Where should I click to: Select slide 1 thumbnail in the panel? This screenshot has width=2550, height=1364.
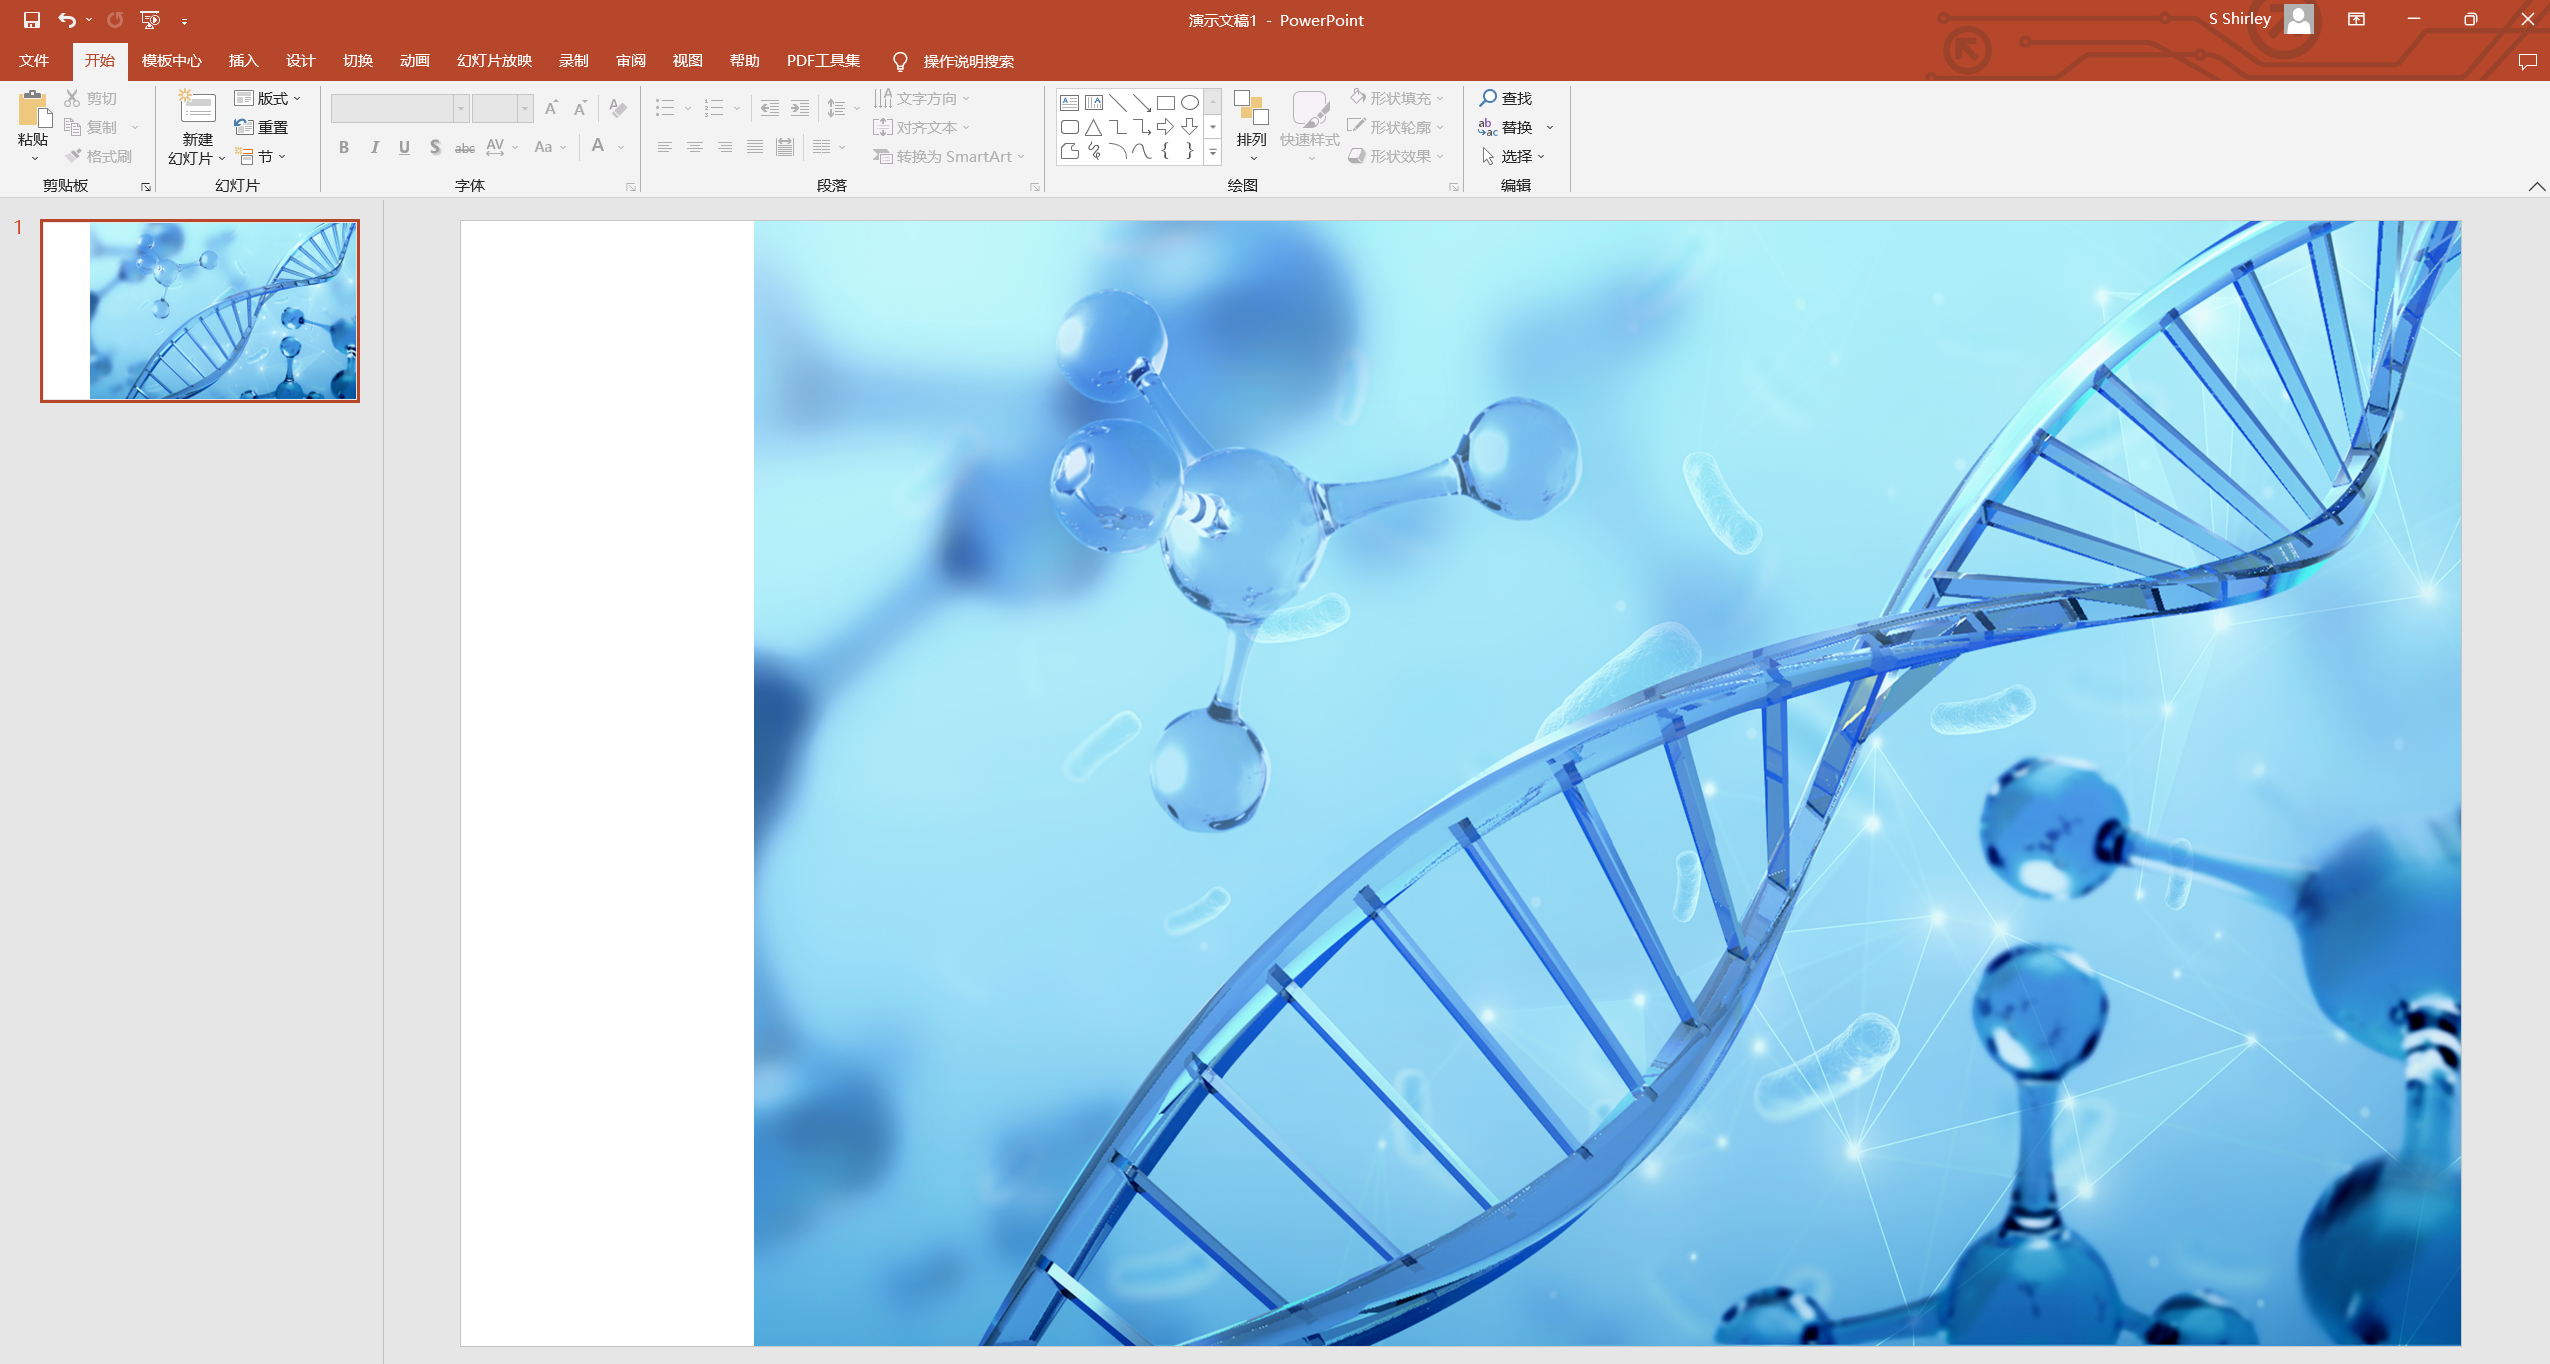[x=200, y=311]
